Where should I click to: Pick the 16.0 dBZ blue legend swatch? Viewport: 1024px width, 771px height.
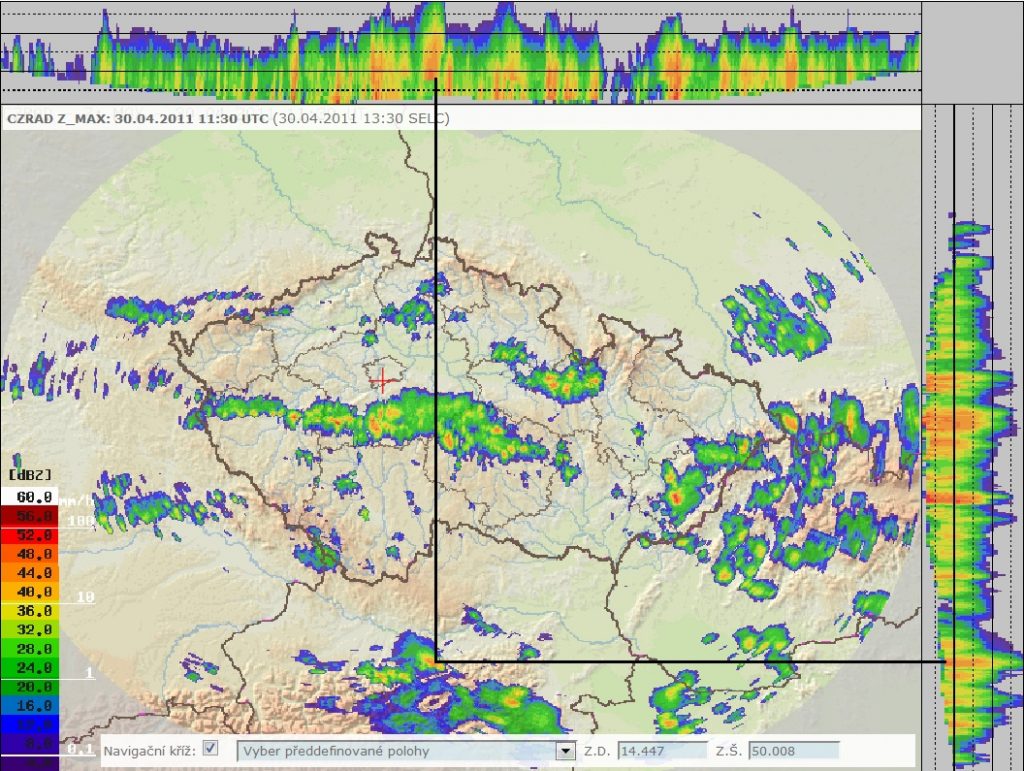pos(29,705)
